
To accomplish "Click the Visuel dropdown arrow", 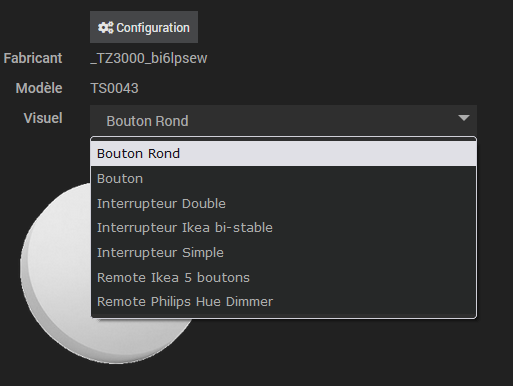I will click(x=464, y=118).
